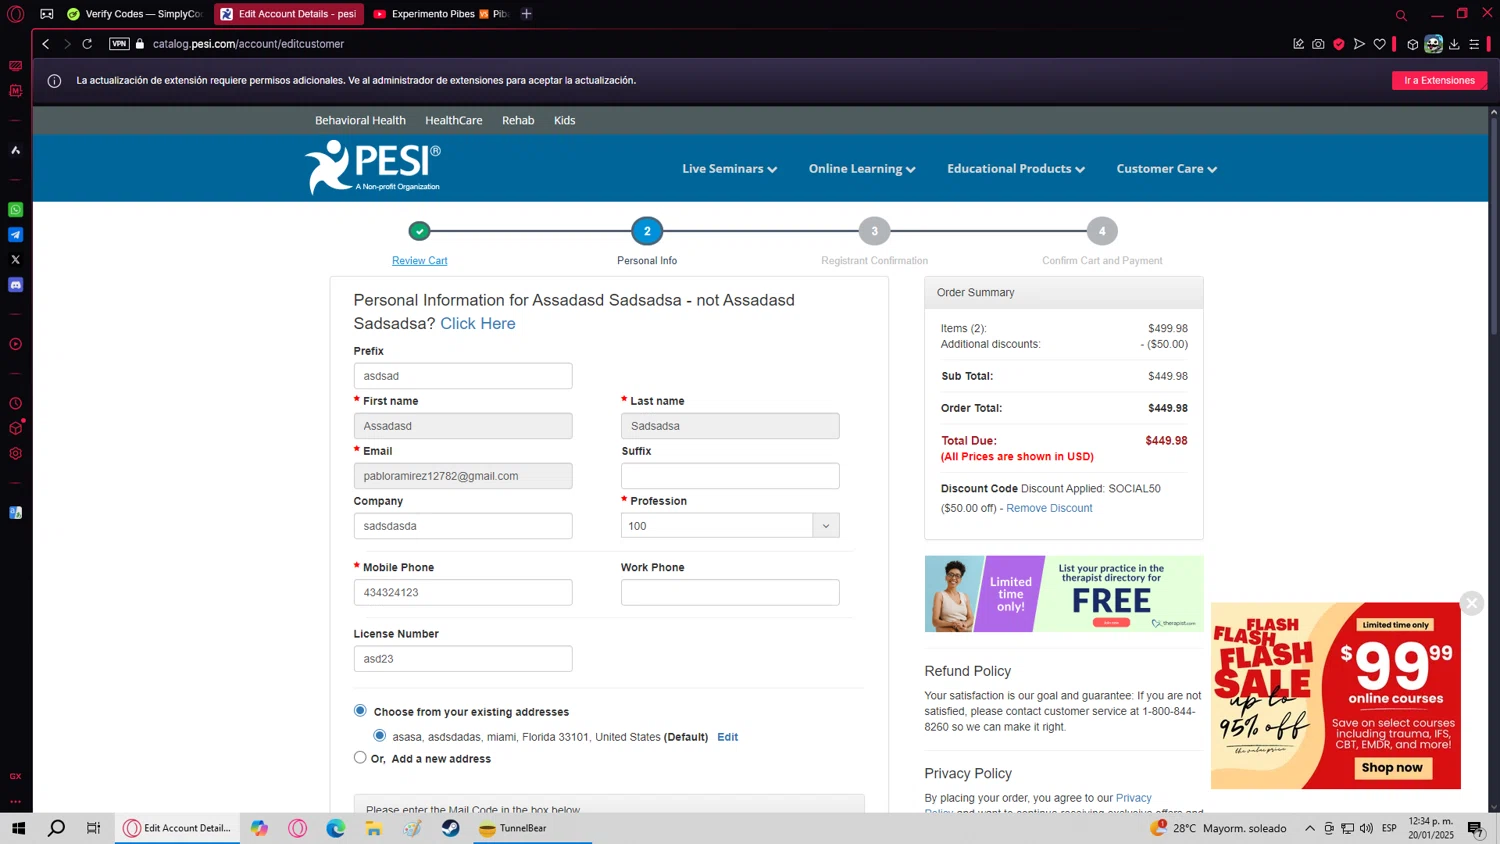Image resolution: width=1500 pixels, height=844 pixels.
Task: Click the 'Click Here' not-you link
Action: [478, 324]
